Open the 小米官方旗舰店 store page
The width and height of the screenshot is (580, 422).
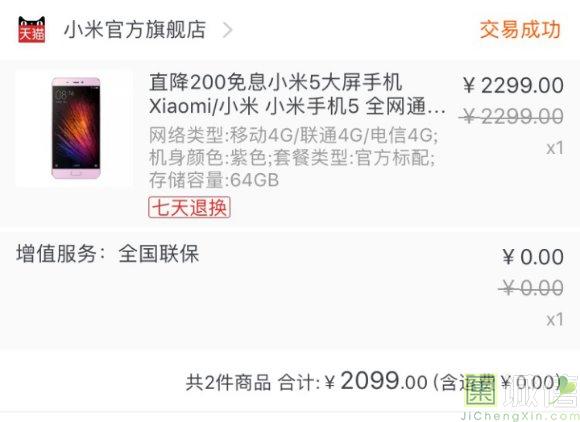pyautogui.click(x=135, y=30)
